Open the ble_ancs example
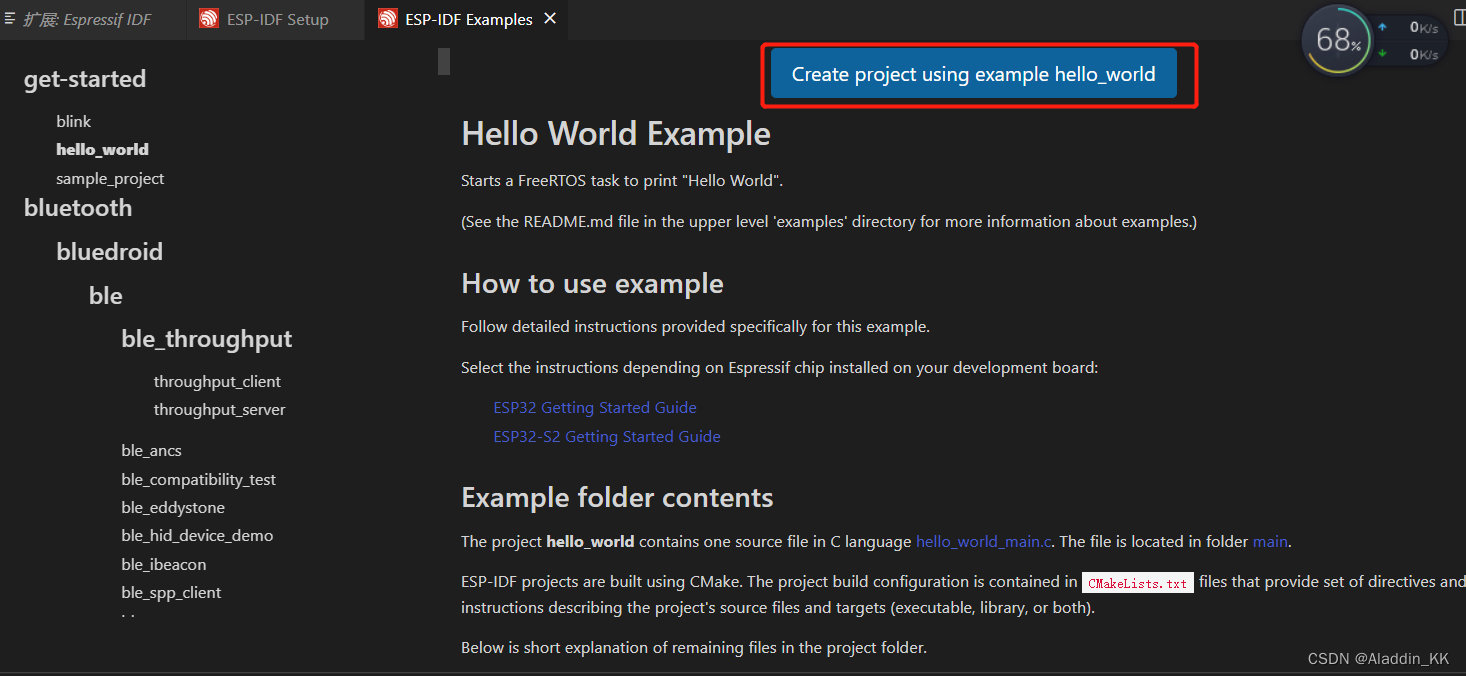 151,450
